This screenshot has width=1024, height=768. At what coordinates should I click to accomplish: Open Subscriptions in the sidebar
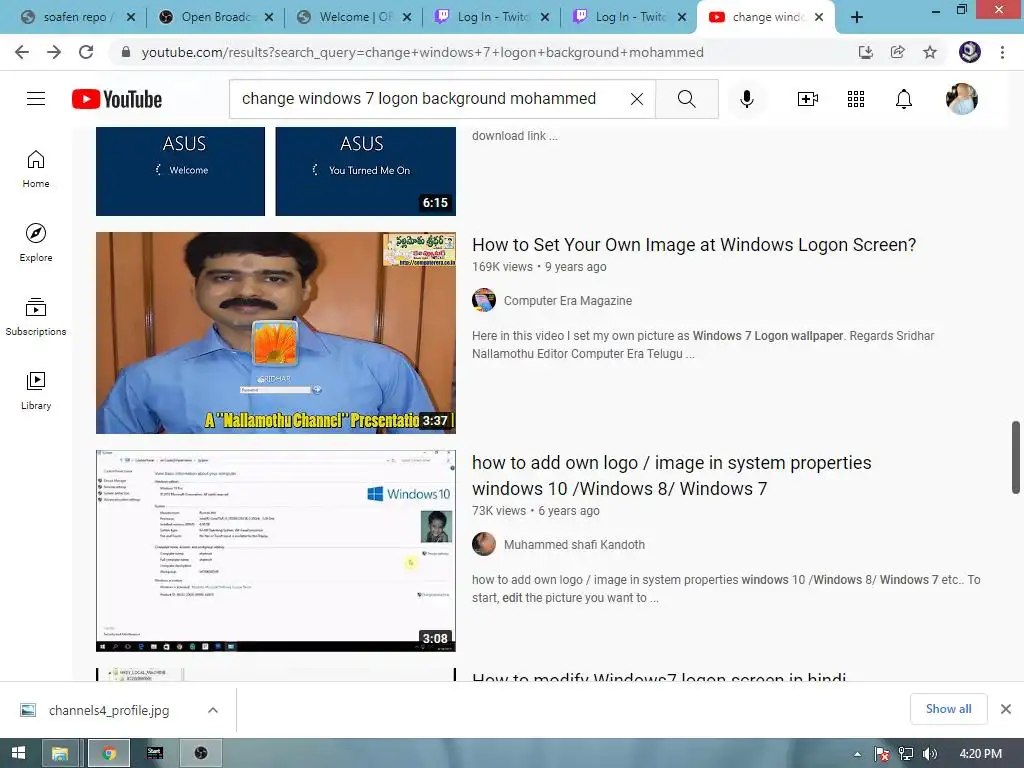[x=36, y=317]
